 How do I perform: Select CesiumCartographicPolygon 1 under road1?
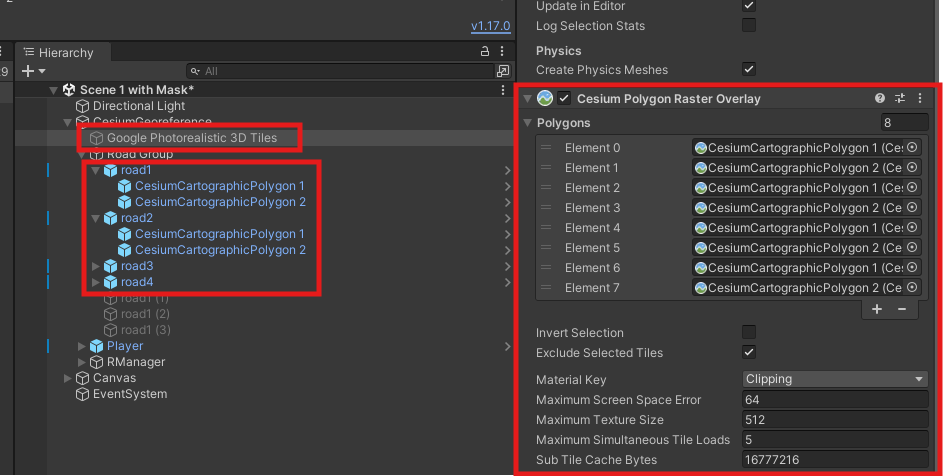click(x=220, y=186)
